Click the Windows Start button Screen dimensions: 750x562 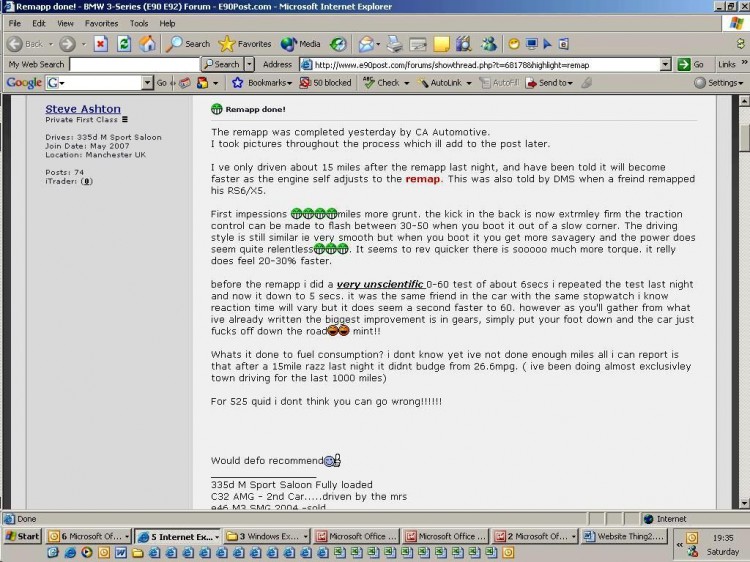click(x=22, y=536)
